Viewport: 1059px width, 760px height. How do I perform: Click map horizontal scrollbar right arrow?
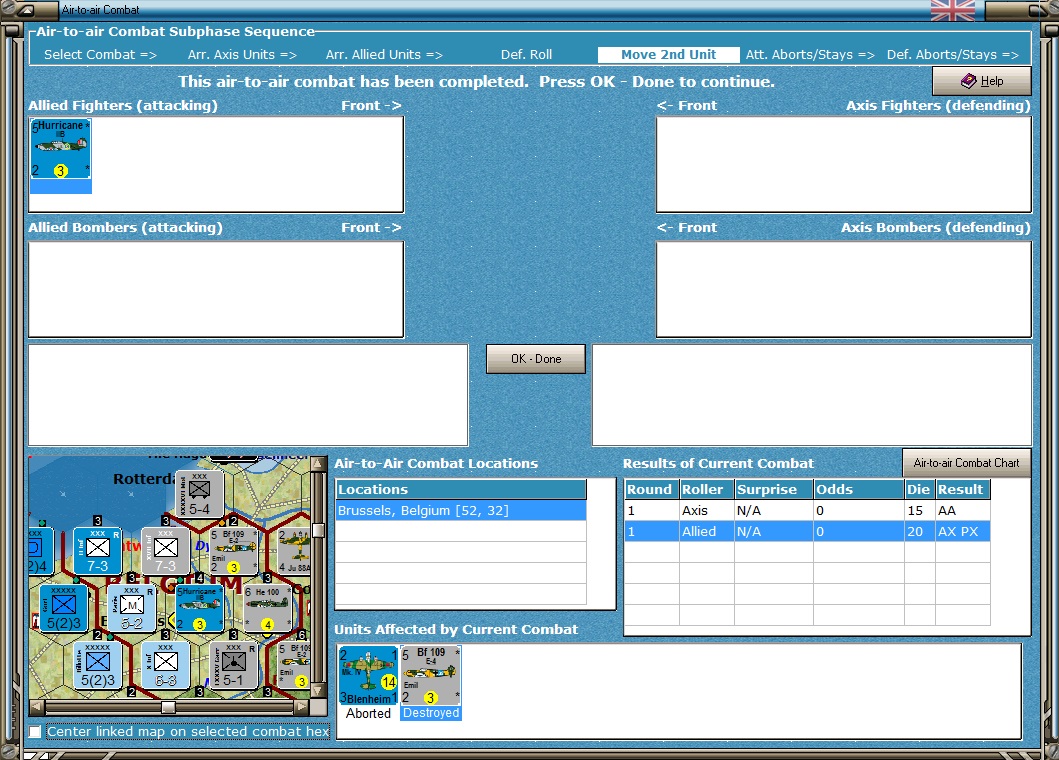click(x=301, y=707)
